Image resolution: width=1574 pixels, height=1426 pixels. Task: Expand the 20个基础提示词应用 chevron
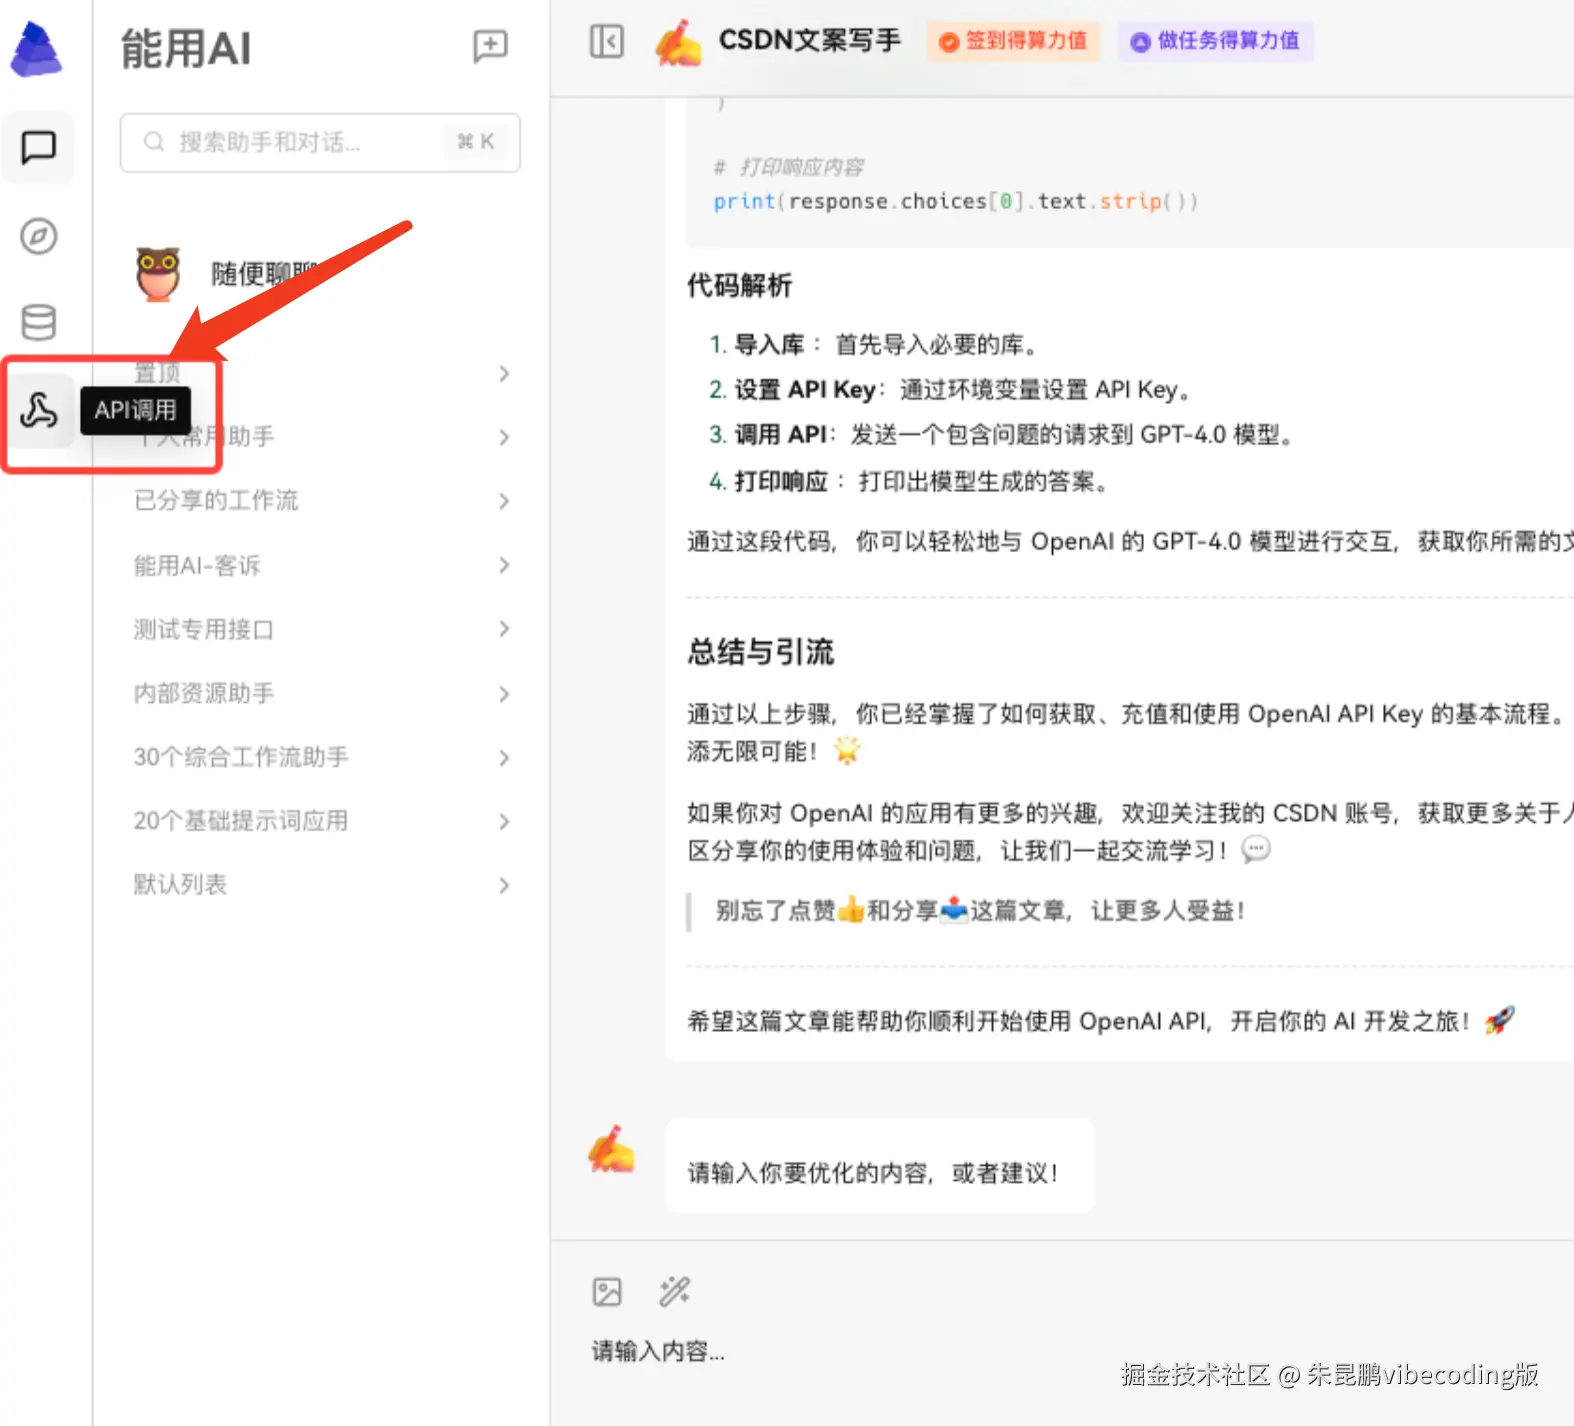point(504,821)
